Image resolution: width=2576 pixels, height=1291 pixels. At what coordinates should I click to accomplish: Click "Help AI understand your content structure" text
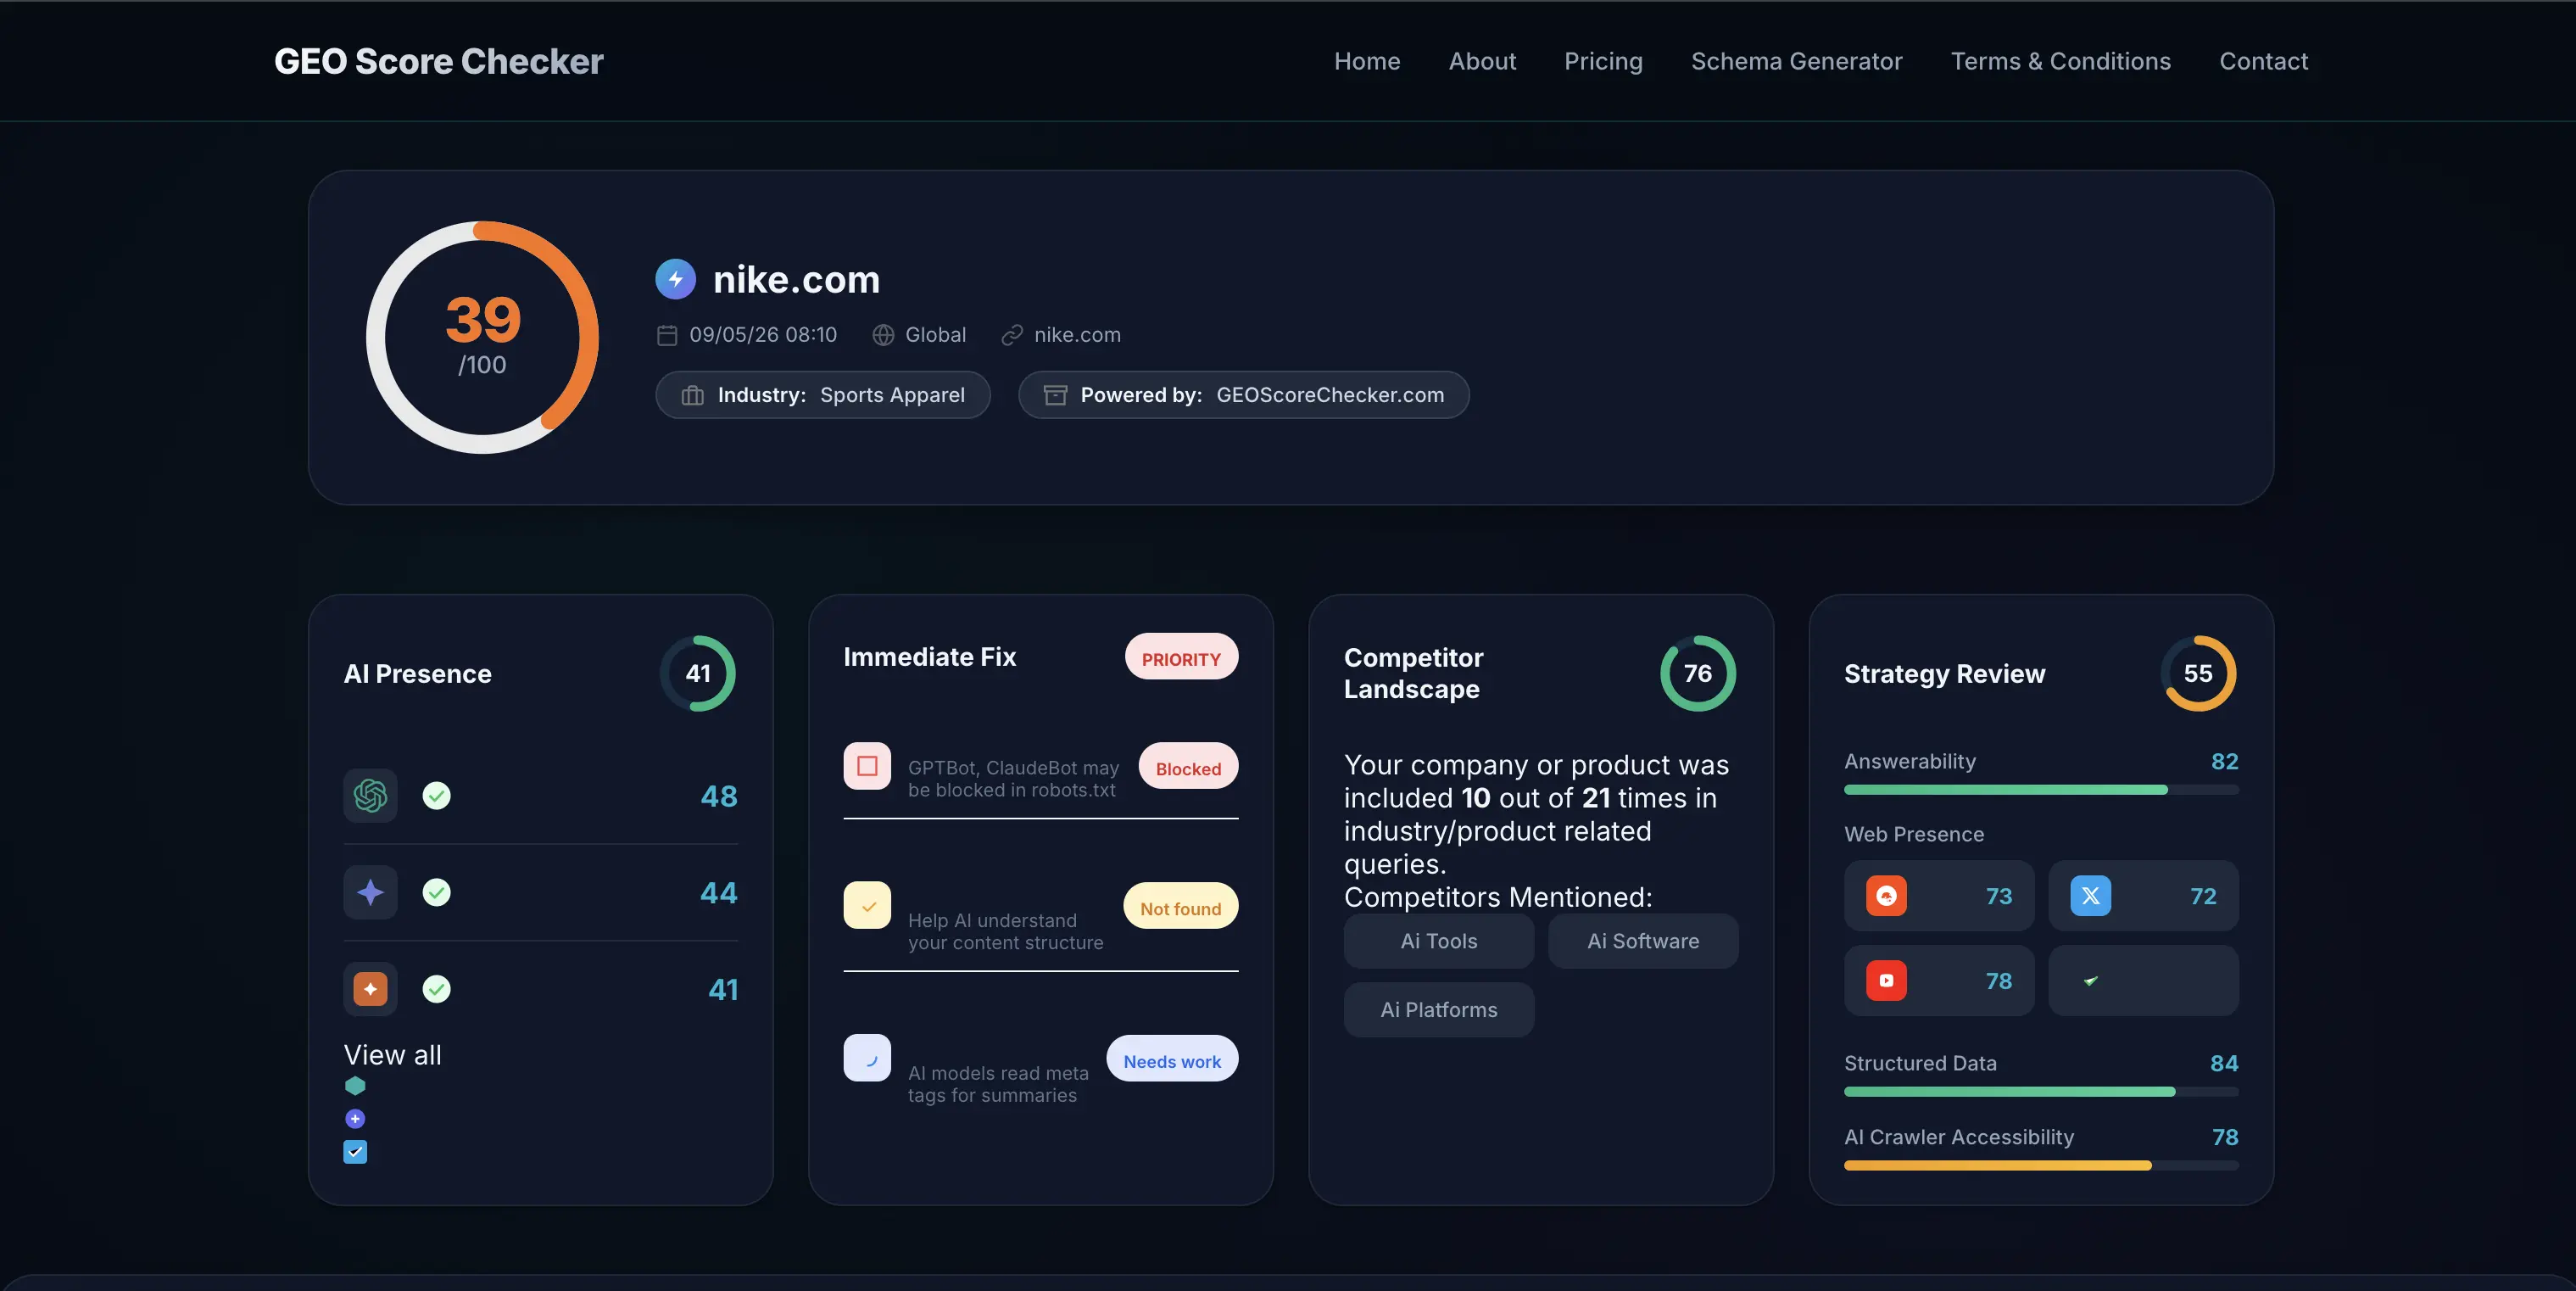tap(1005, 932)
